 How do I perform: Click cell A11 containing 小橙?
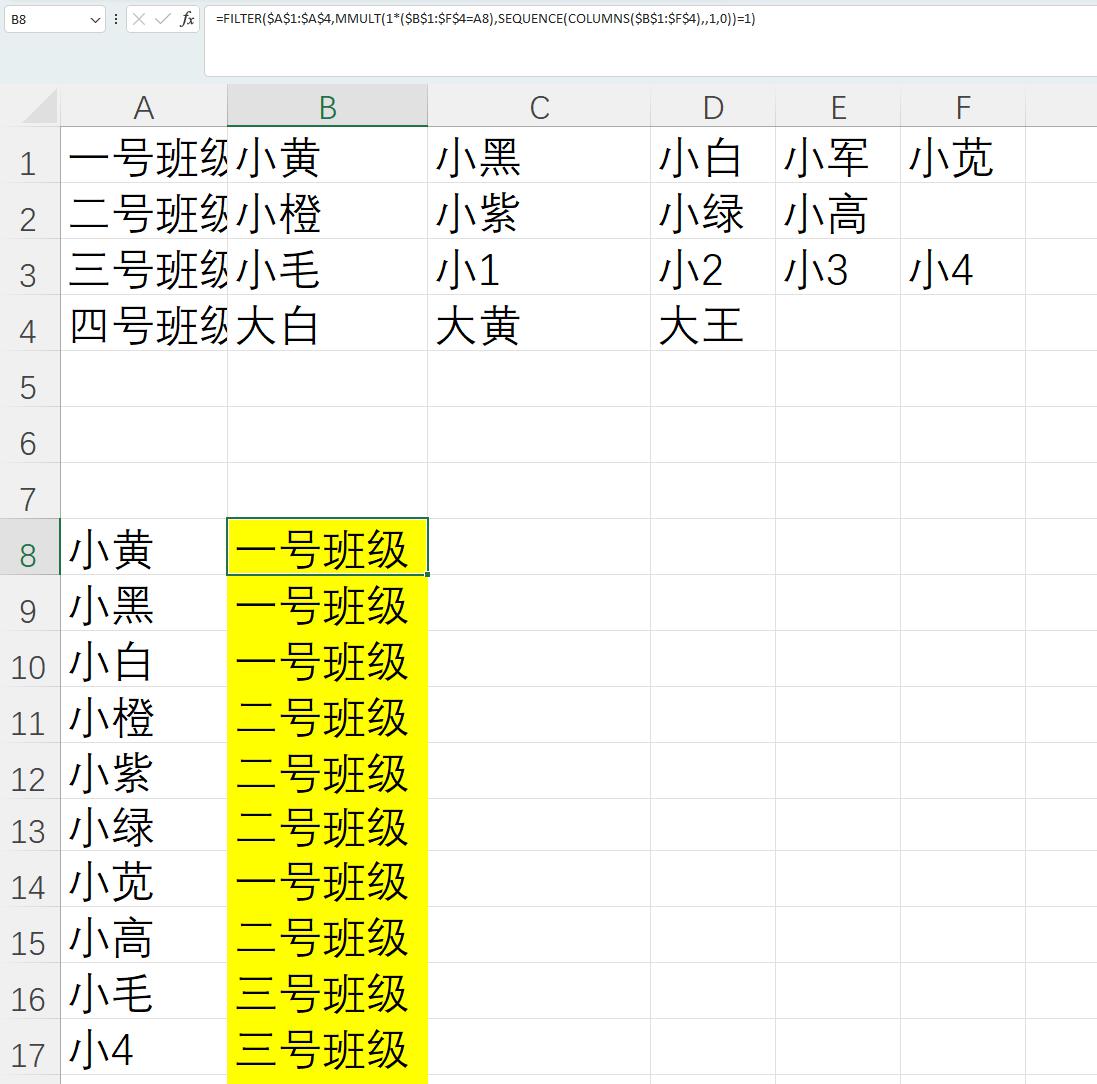[144, 715]
